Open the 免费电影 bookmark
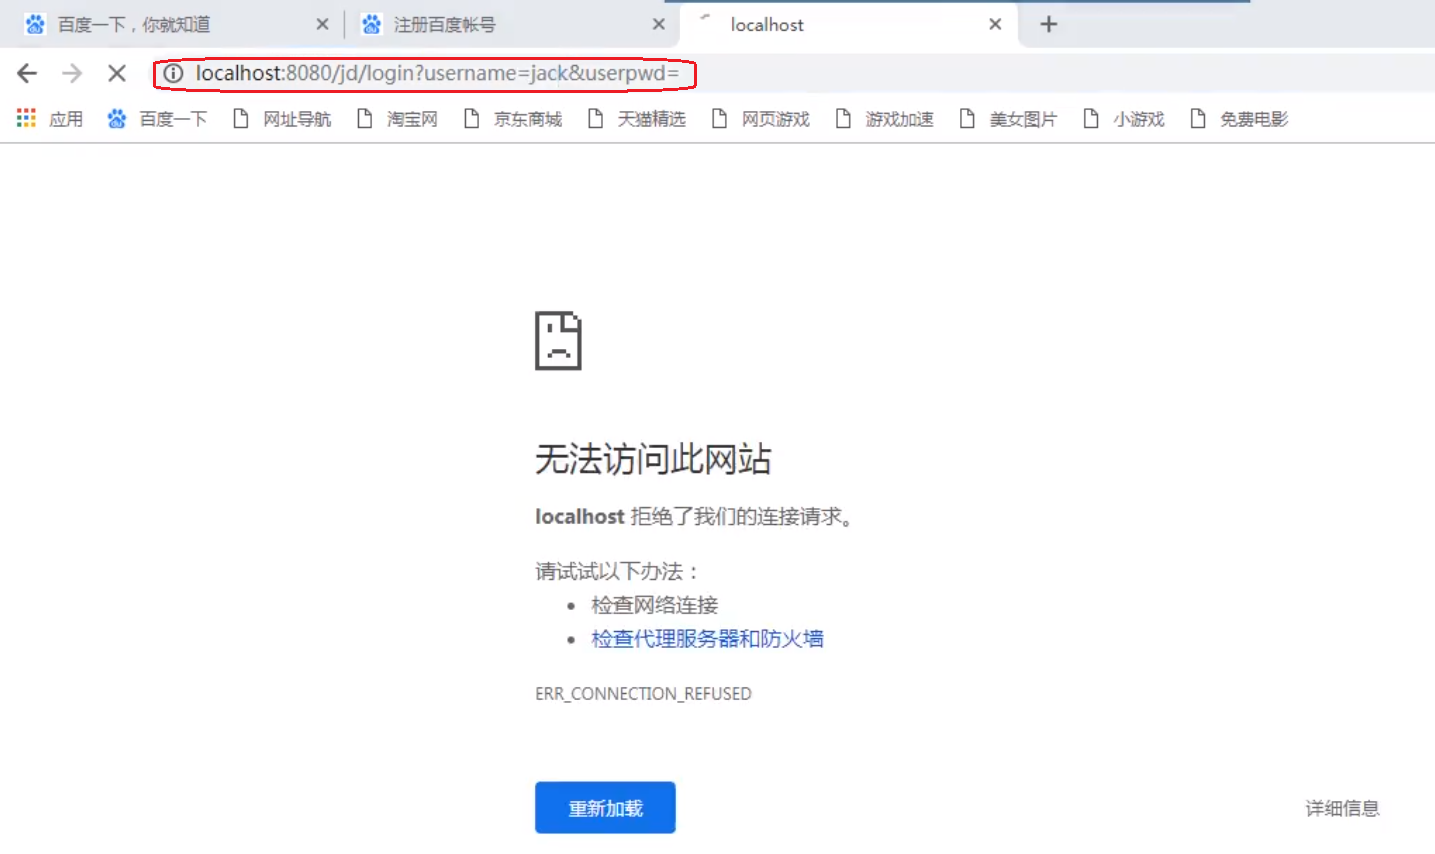Viewport: 1435px width, 854px height. 1239,119
